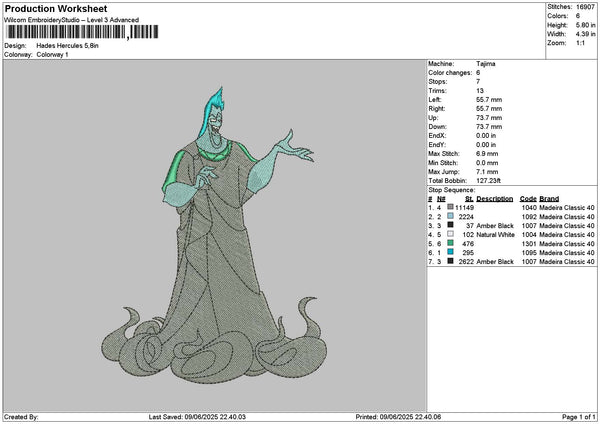Click the 'Printed: 09/06/2025 22.40.06' text
The width and height of the screenshot is (600, 424).
pos(398,417)
